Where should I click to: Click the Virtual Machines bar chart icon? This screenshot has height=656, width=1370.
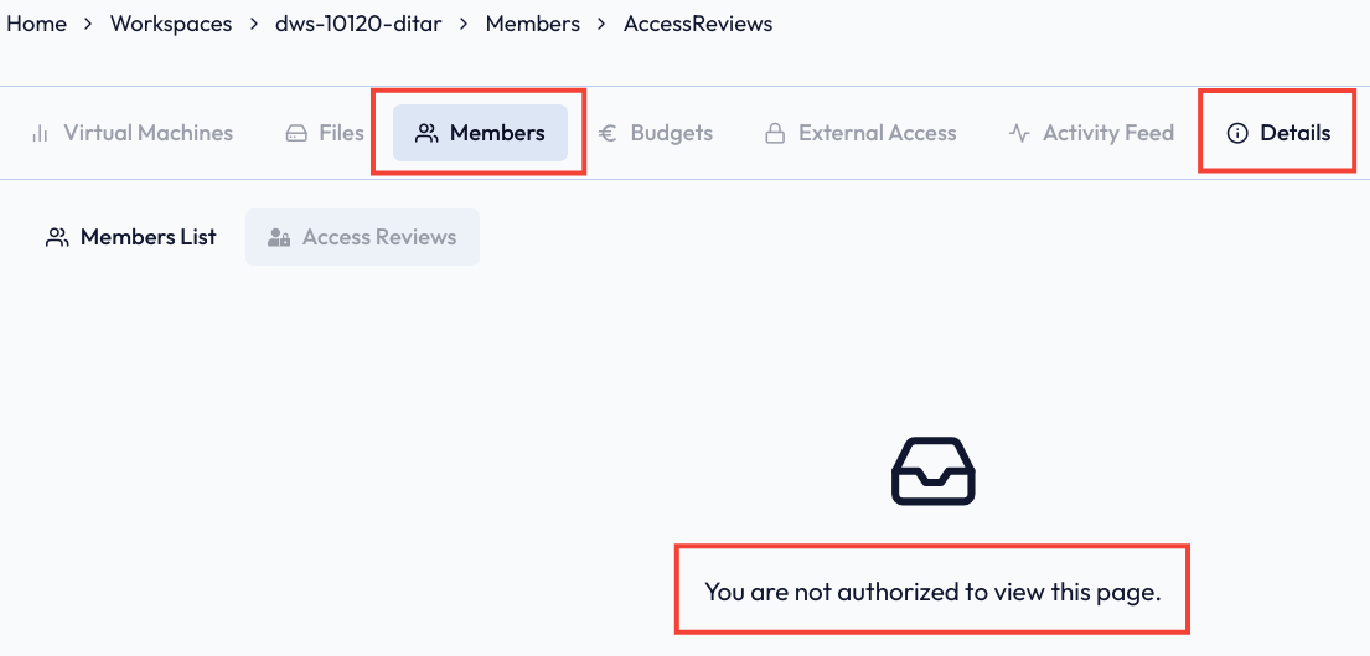point(40,133)
